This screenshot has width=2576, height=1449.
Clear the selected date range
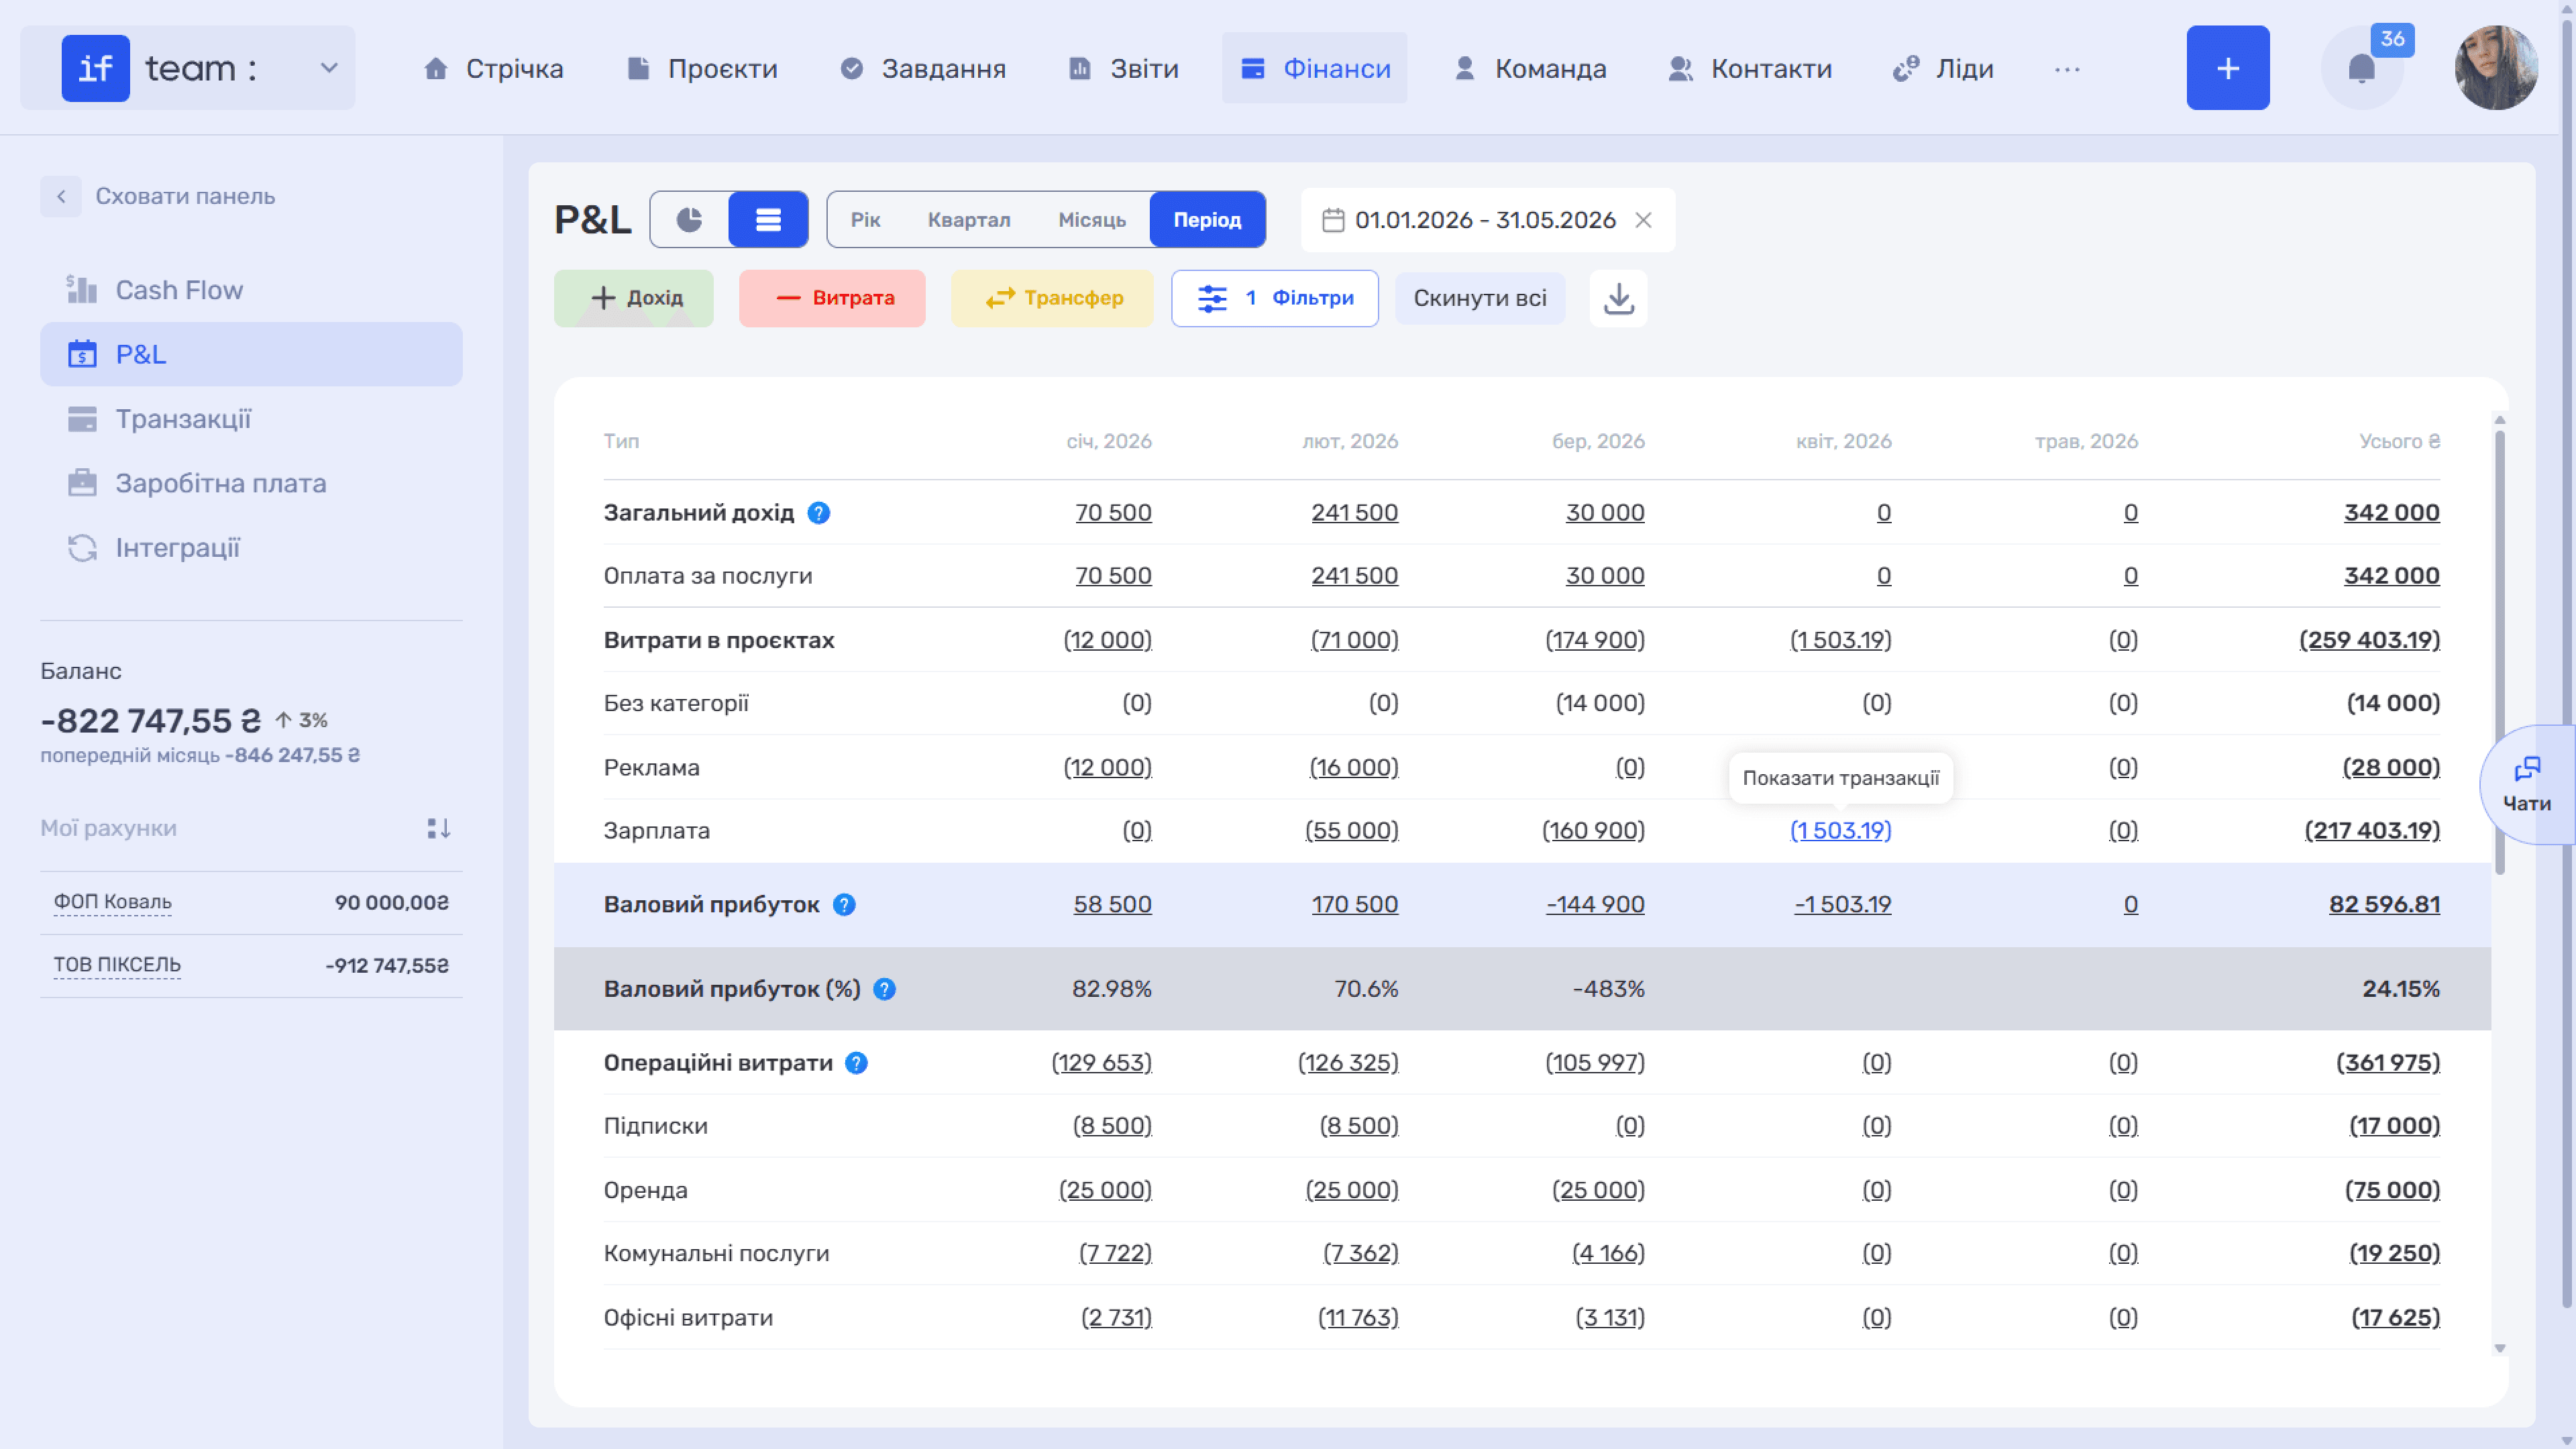pyautogui.click(x=1643, y=220)
